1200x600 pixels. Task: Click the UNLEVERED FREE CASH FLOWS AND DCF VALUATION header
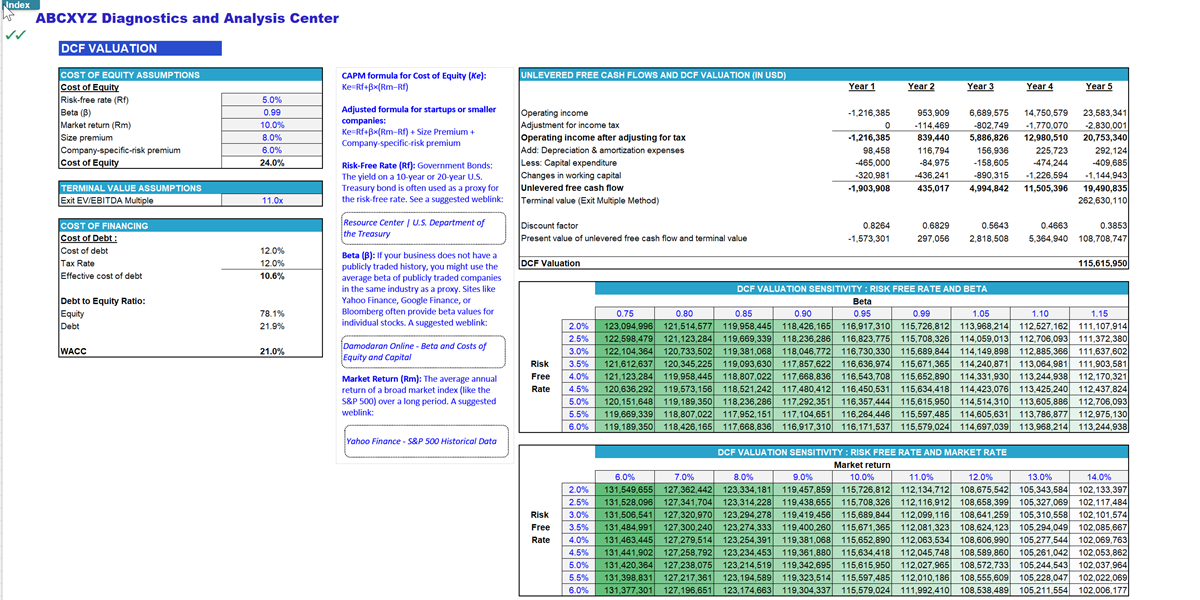pyautogui.click(x=823, y=75)
